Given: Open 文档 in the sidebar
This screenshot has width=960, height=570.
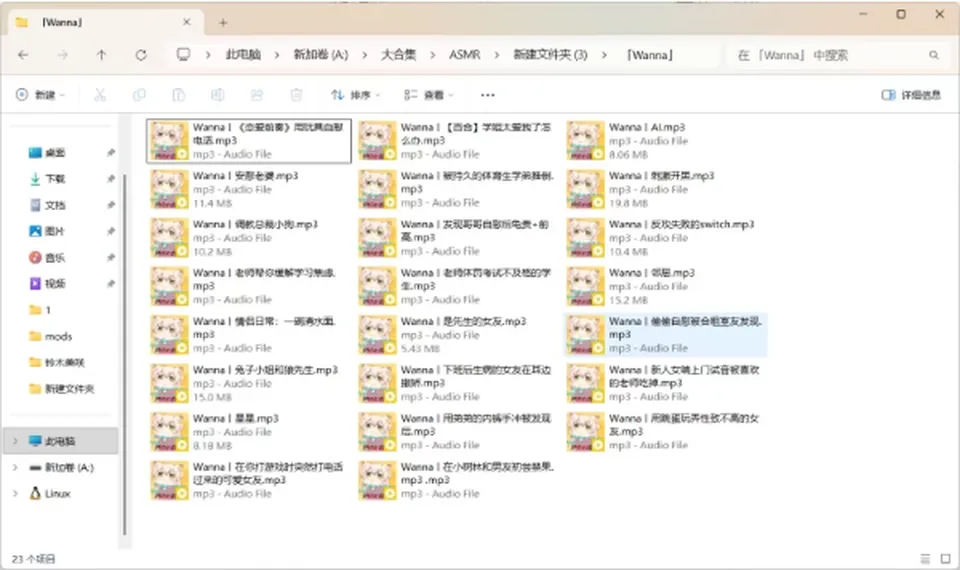Looking at the screenshot, I should point(55,205).
